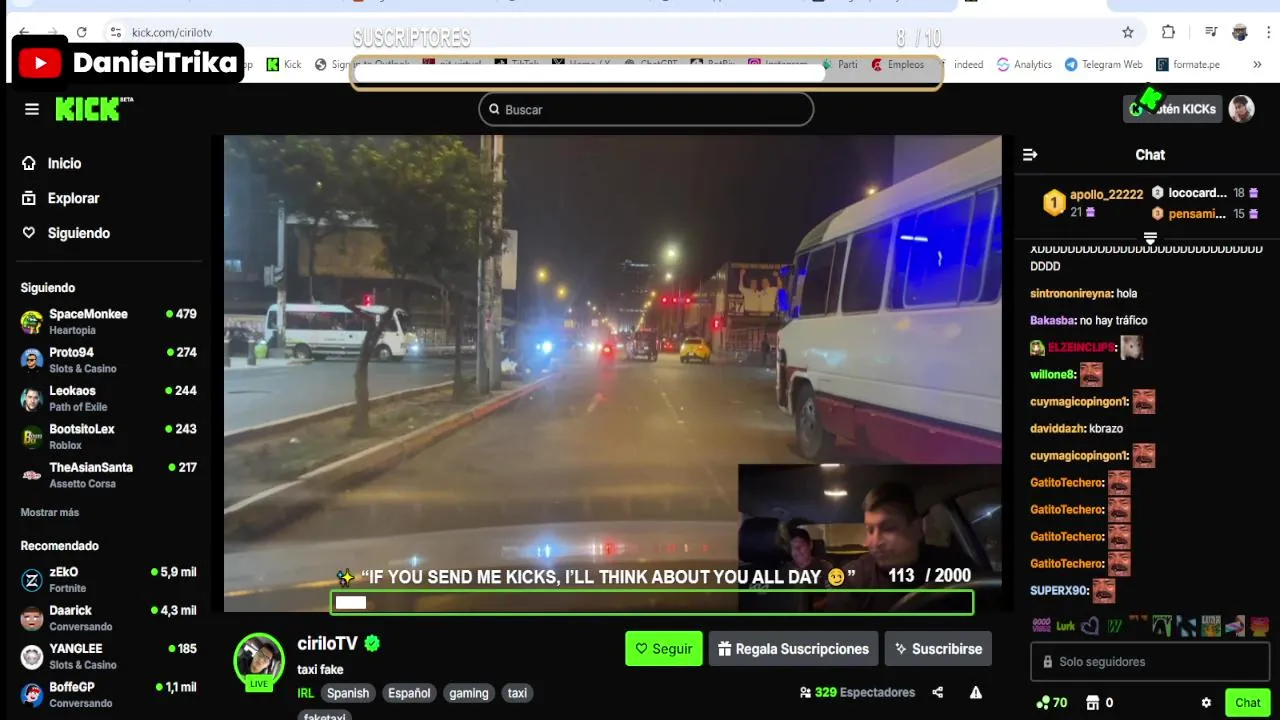Viewport: 1280px width, 720px height.
Task: Open the shop icon showing 0
Action: tap(1100, 703)
